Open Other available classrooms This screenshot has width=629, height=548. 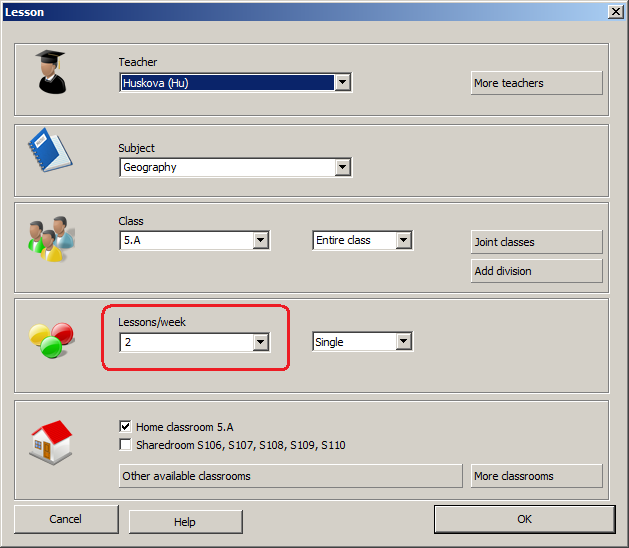pyautogui.click(x=290, y=476)
